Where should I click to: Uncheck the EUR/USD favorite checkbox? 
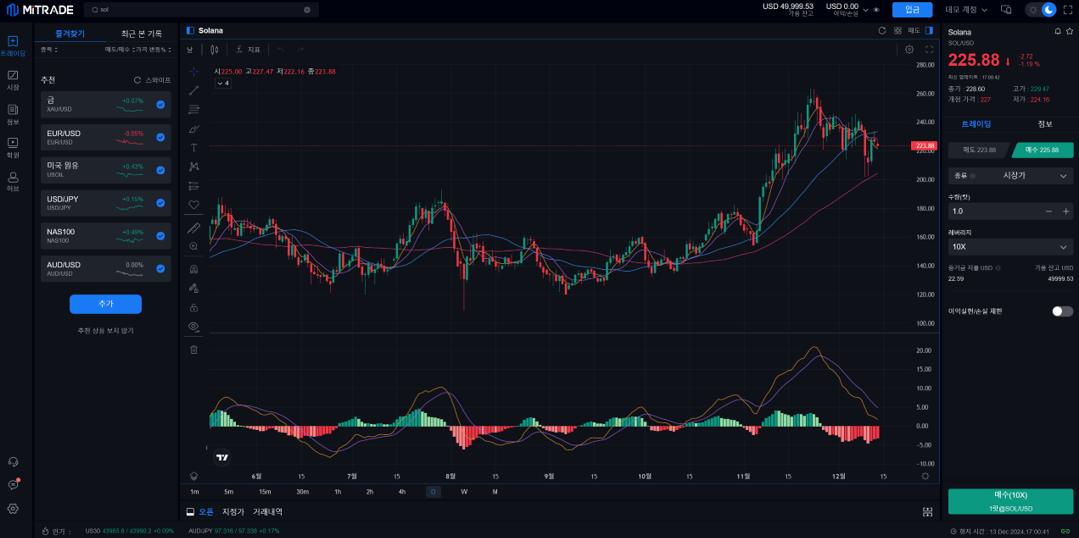(160, 137)
